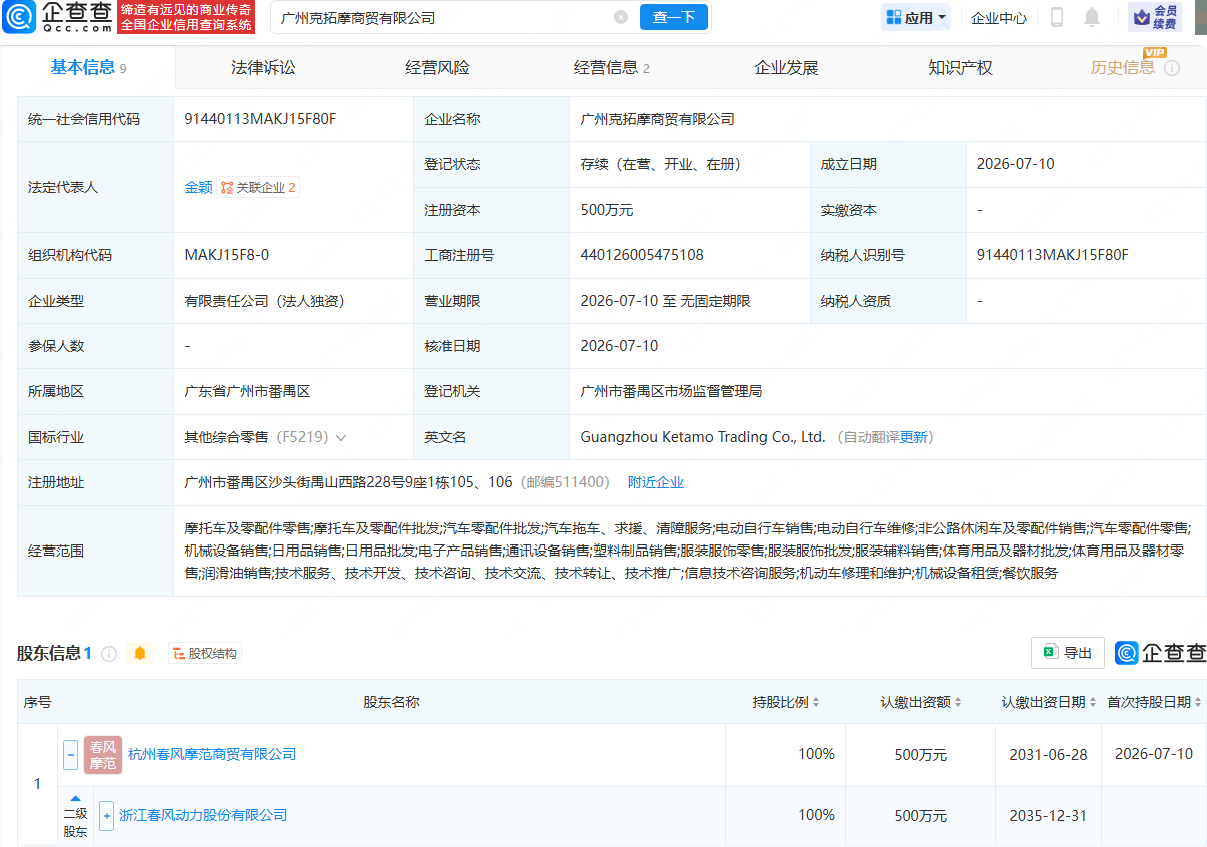Image resolution: width=1207 pixels, height=847 pixels.
Task: Focus the company search input field
Action: [x=445, y=17]
